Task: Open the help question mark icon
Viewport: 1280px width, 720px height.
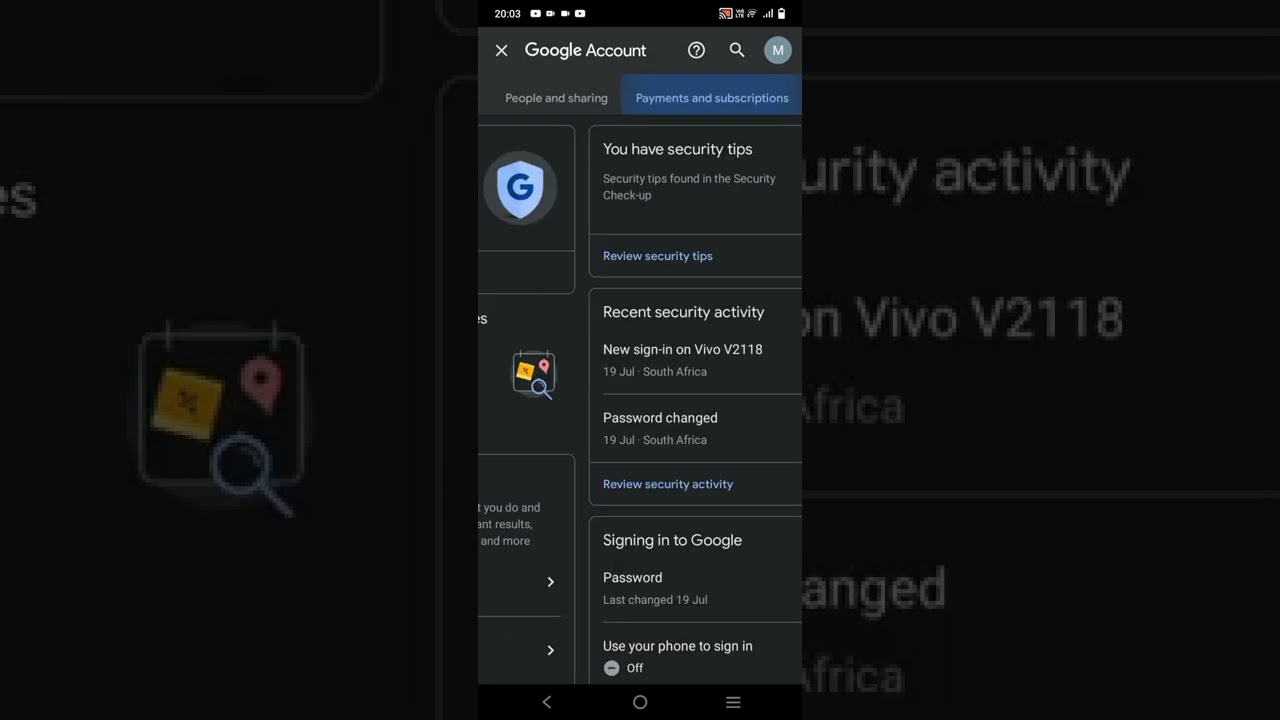Action: point(697,50)
